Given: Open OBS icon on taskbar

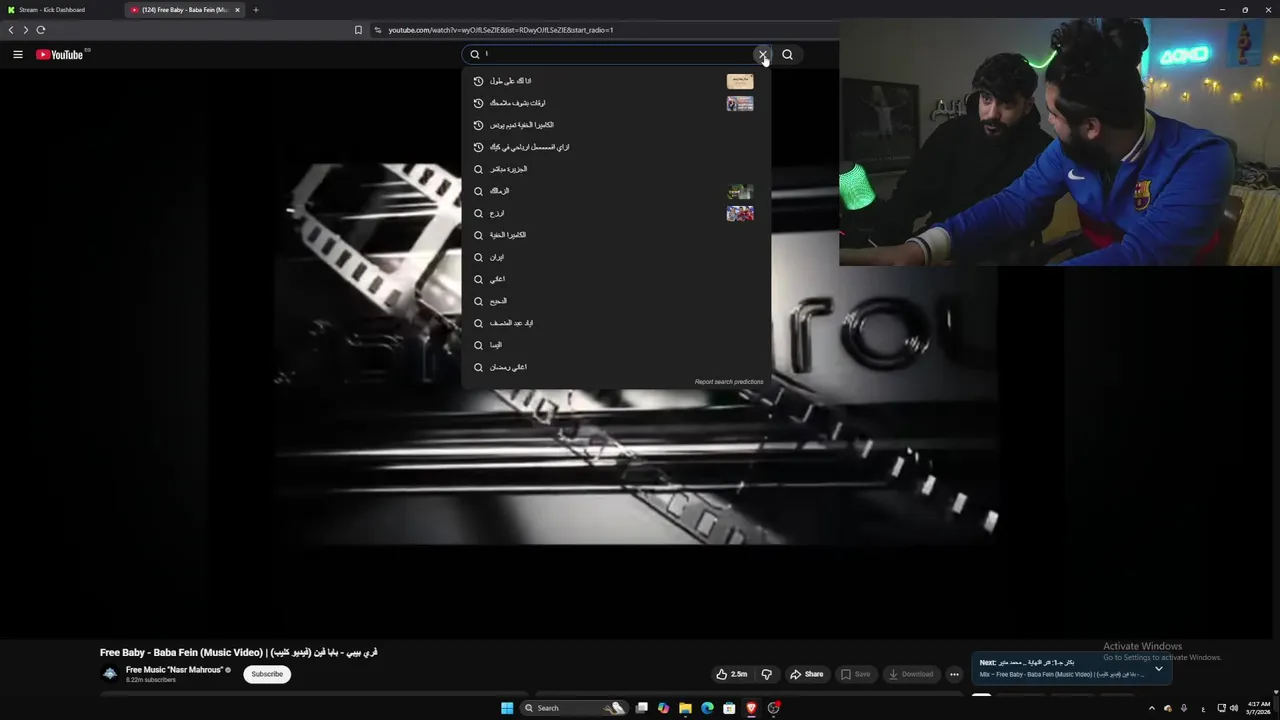Looking at the screenshot, I should (774, 708).
